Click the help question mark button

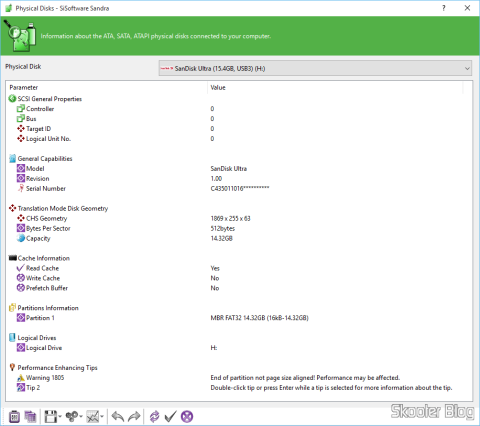(x=444, y=8)
